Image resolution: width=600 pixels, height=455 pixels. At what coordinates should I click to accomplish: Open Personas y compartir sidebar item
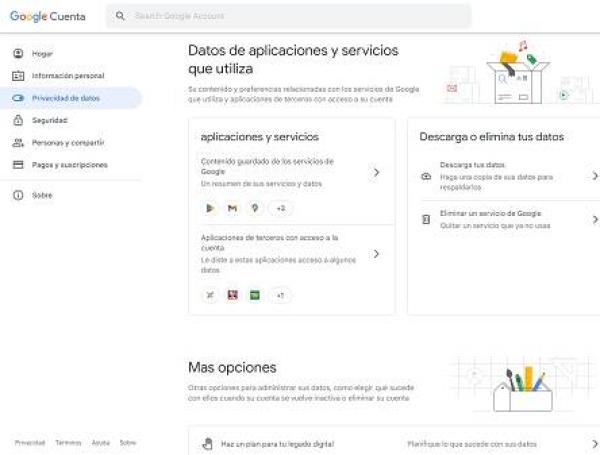[71, 143]
